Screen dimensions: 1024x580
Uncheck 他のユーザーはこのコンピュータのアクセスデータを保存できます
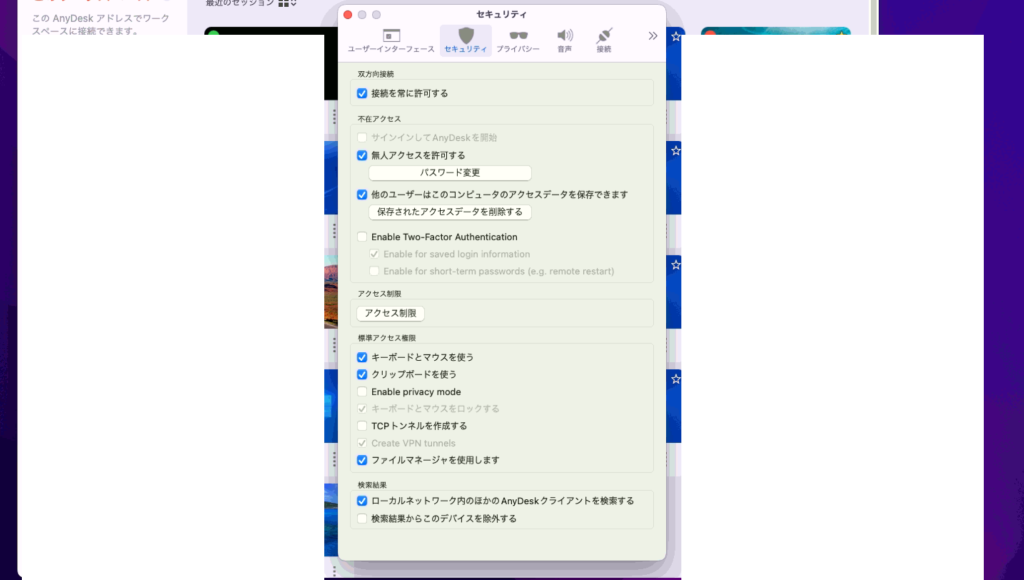pos(362,195)
